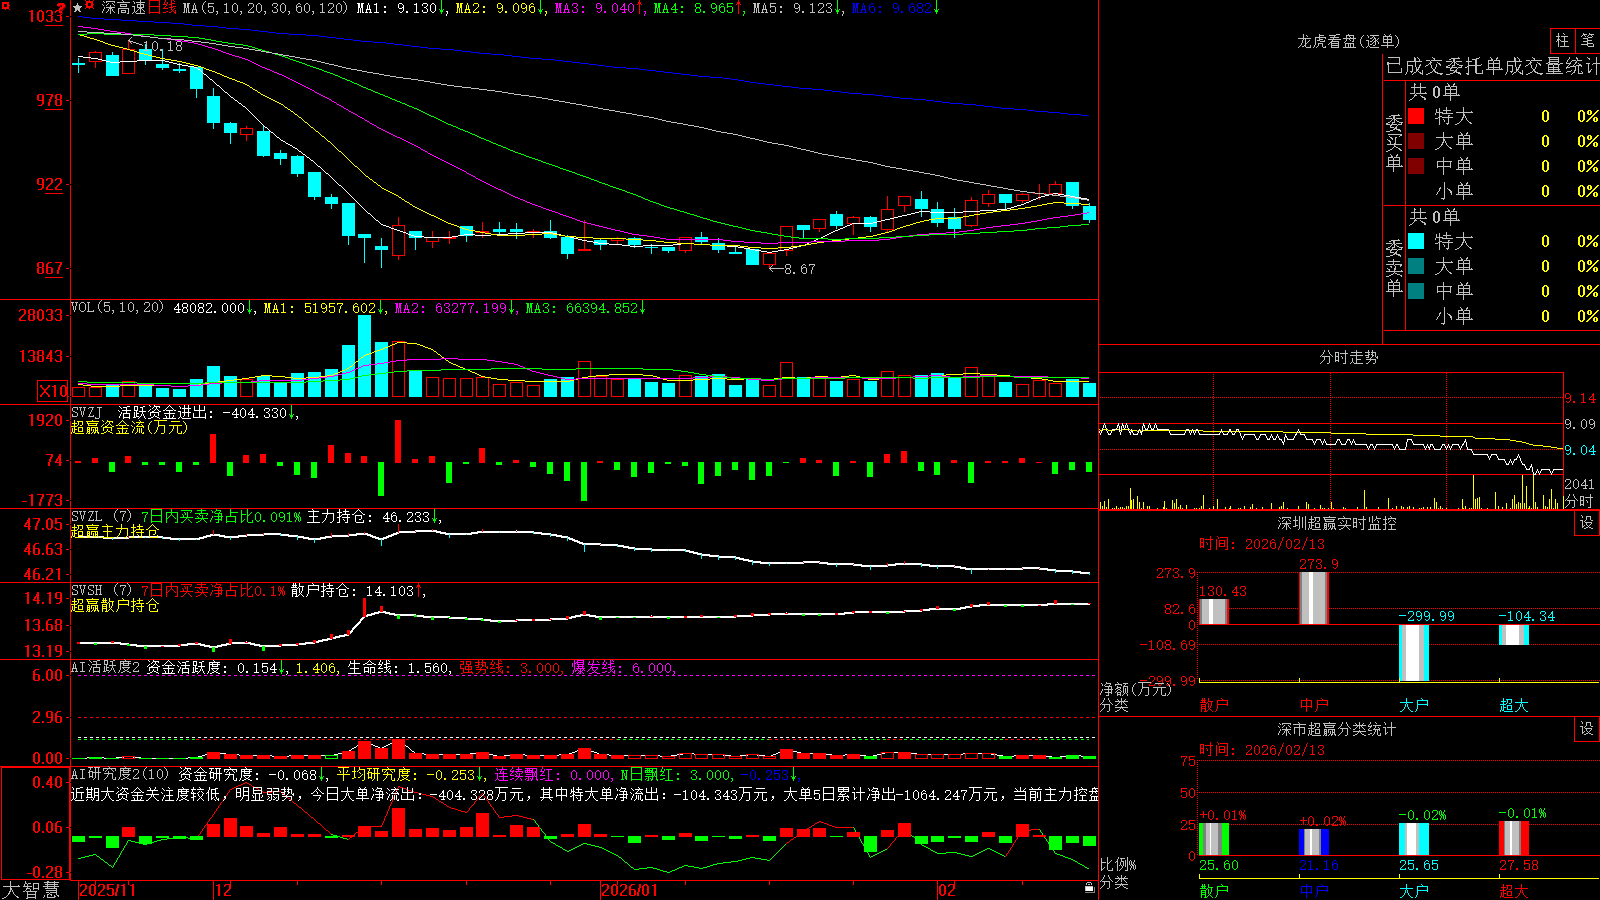Click the dark red 中单 buy order swatch
Image resolution: width=1600 pixels, height=900 pixels.
pyautogui.click(x=1416, y=166)
